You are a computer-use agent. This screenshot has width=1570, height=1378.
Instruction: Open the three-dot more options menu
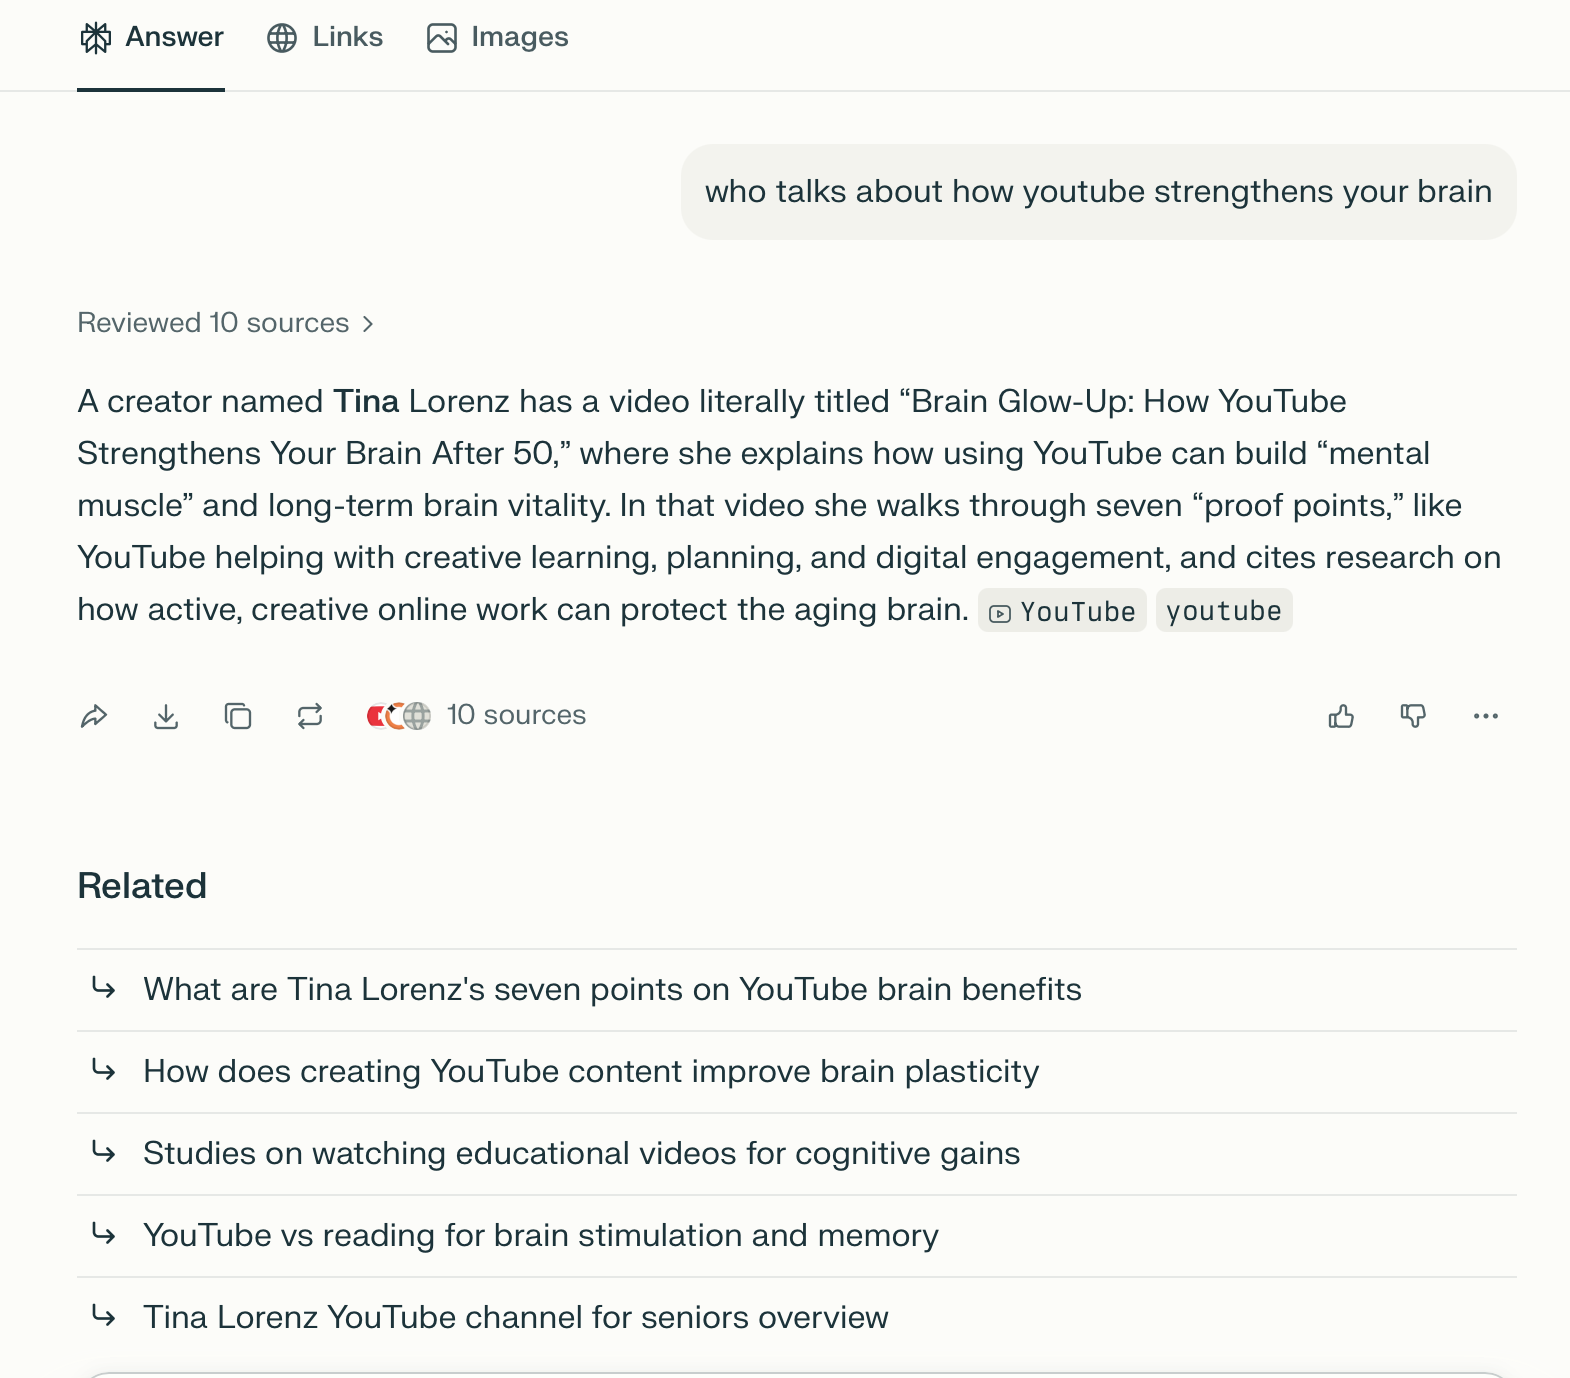point(1486,716)
